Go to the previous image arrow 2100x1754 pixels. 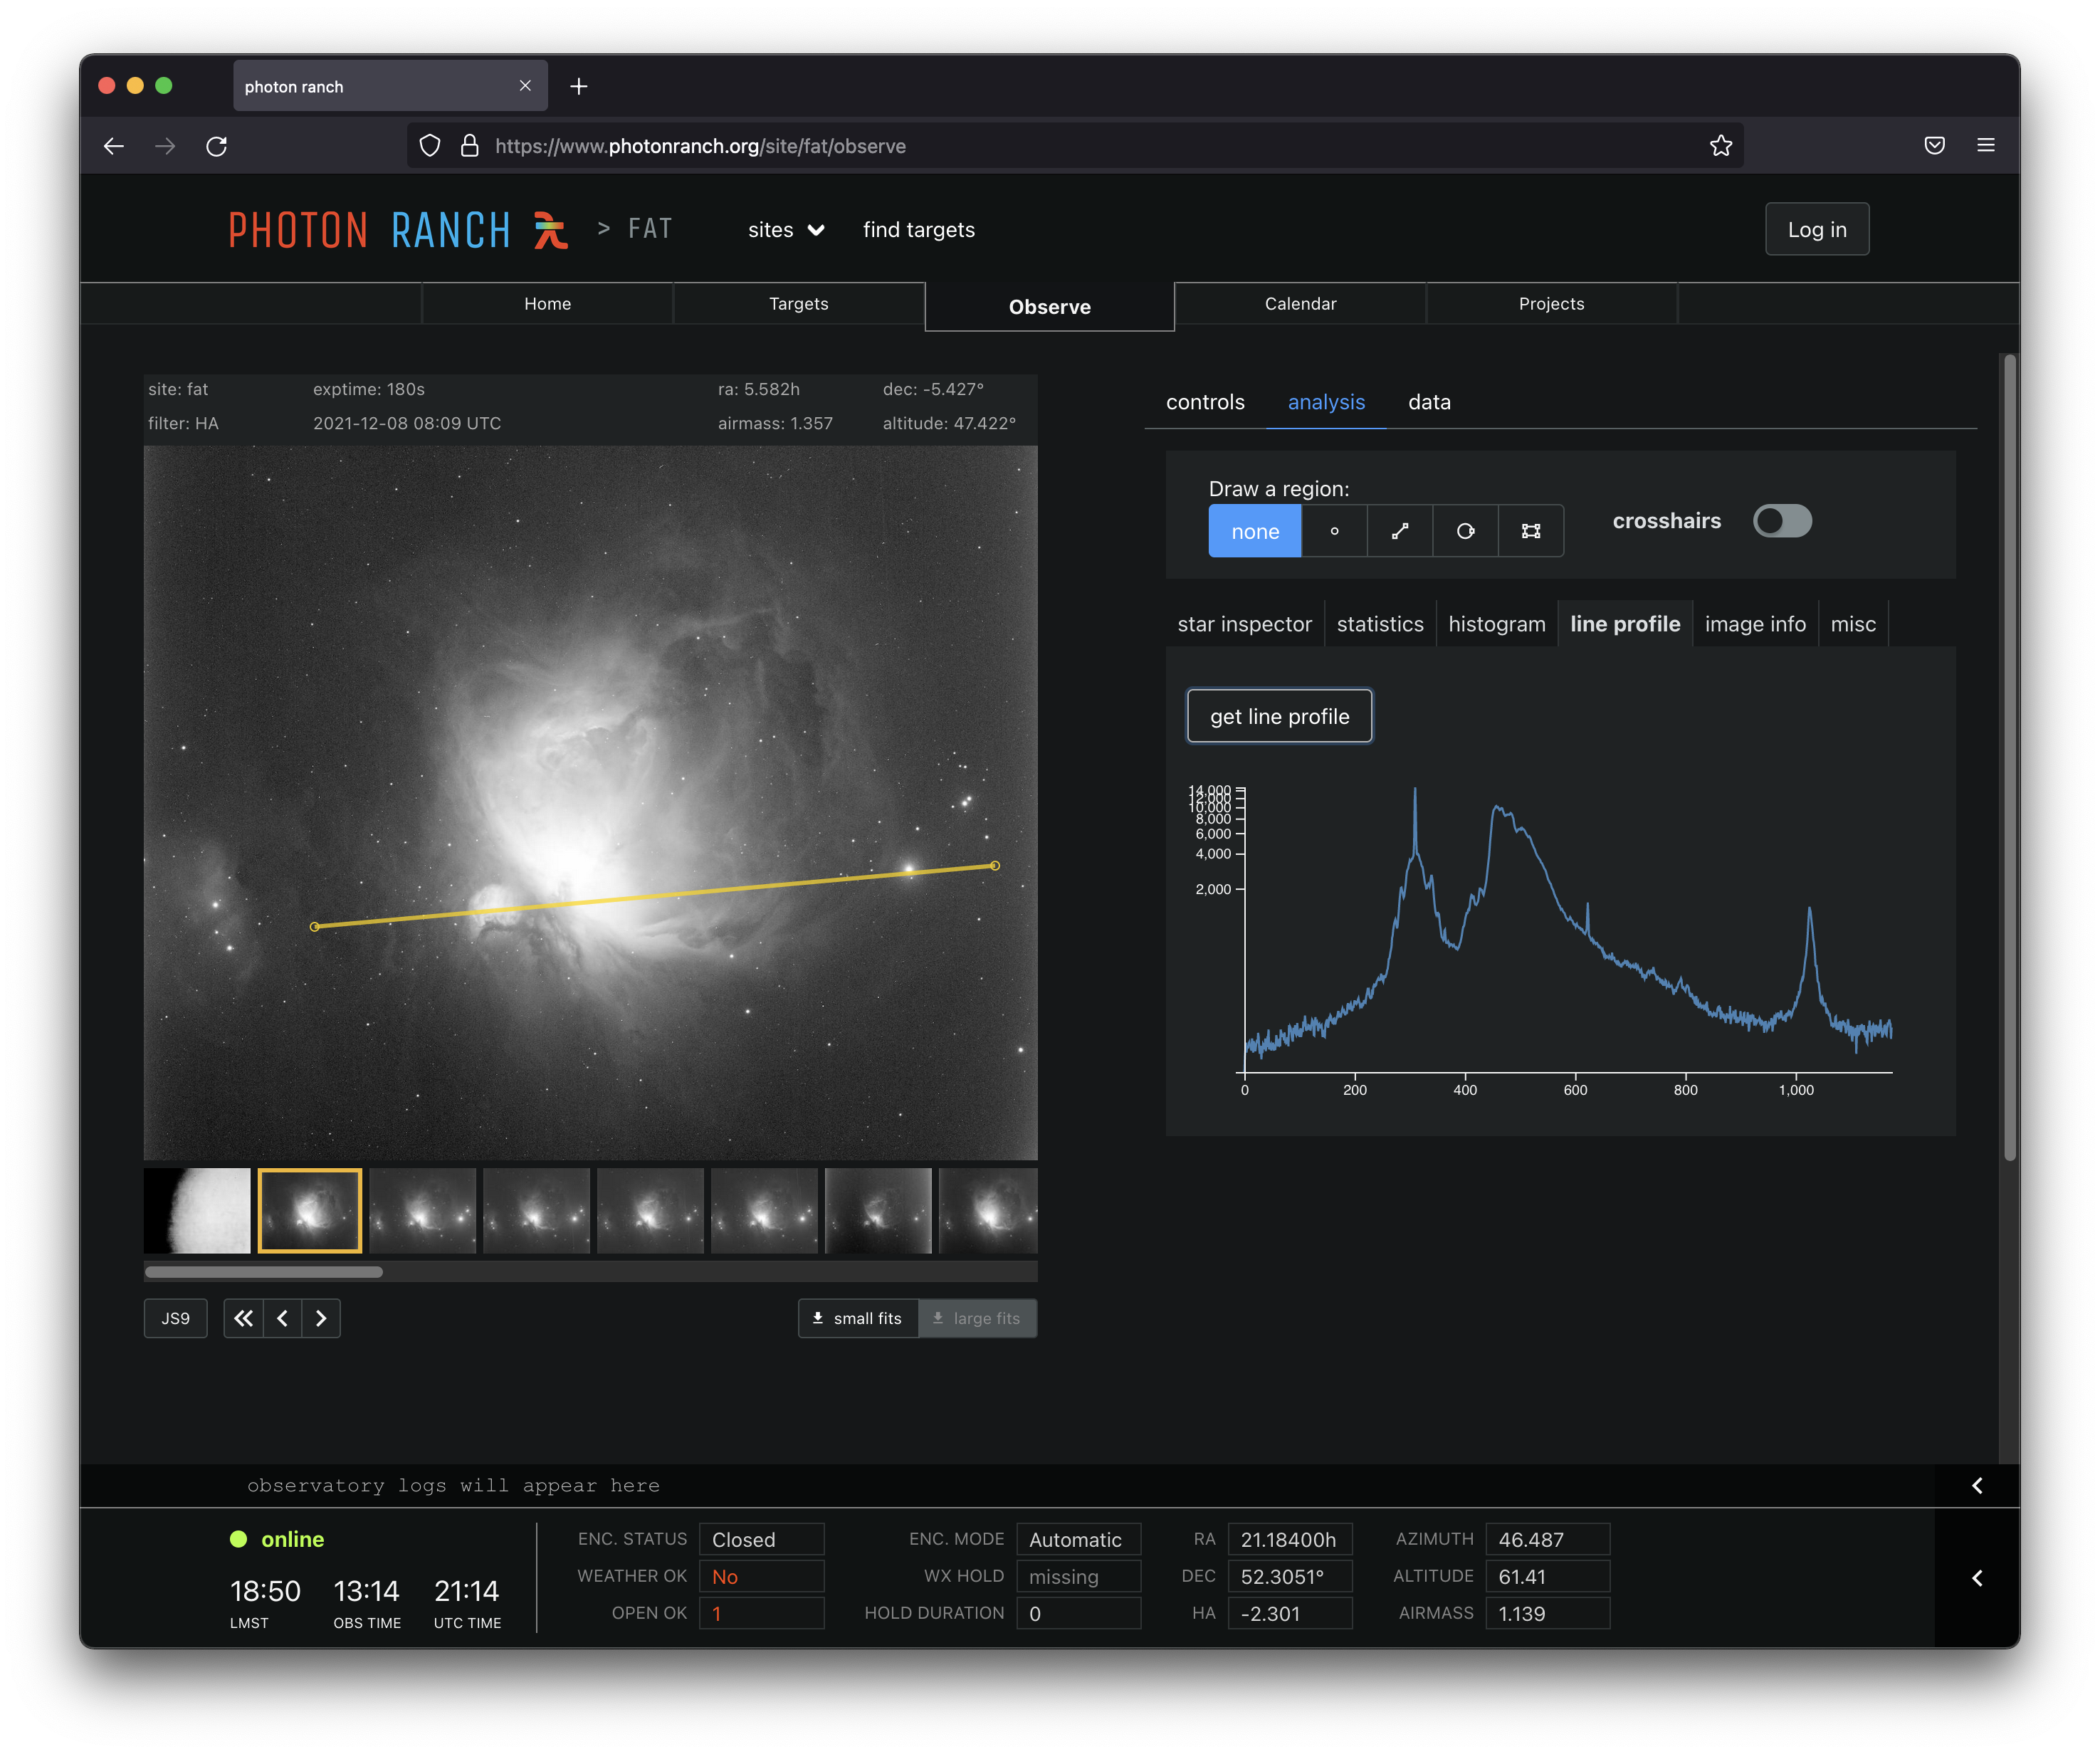tap(282, 1318)
